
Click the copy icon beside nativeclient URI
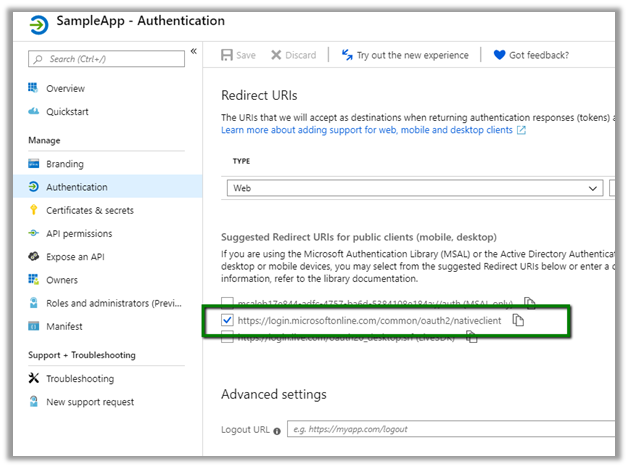(x=518, y=320)
